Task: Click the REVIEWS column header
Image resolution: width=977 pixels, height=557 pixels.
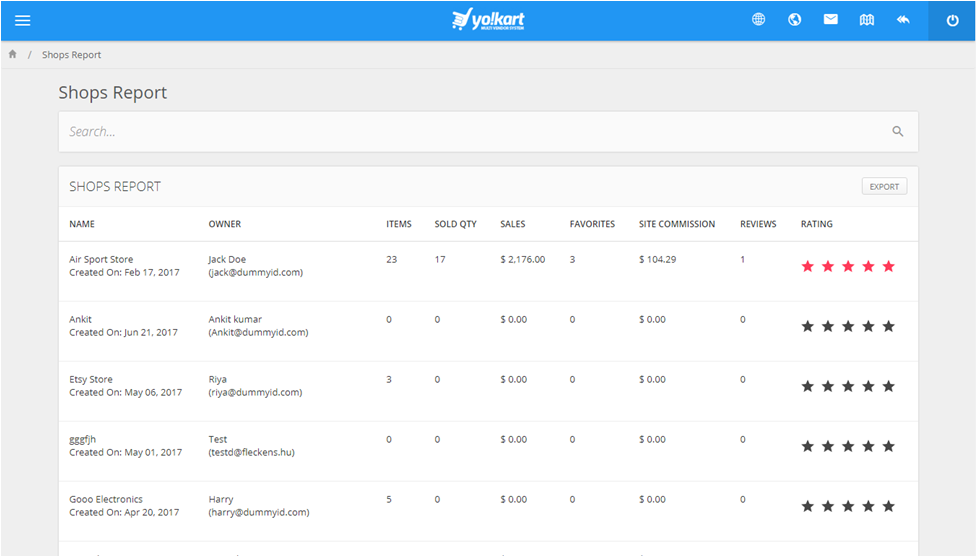Action: (758, 224)
